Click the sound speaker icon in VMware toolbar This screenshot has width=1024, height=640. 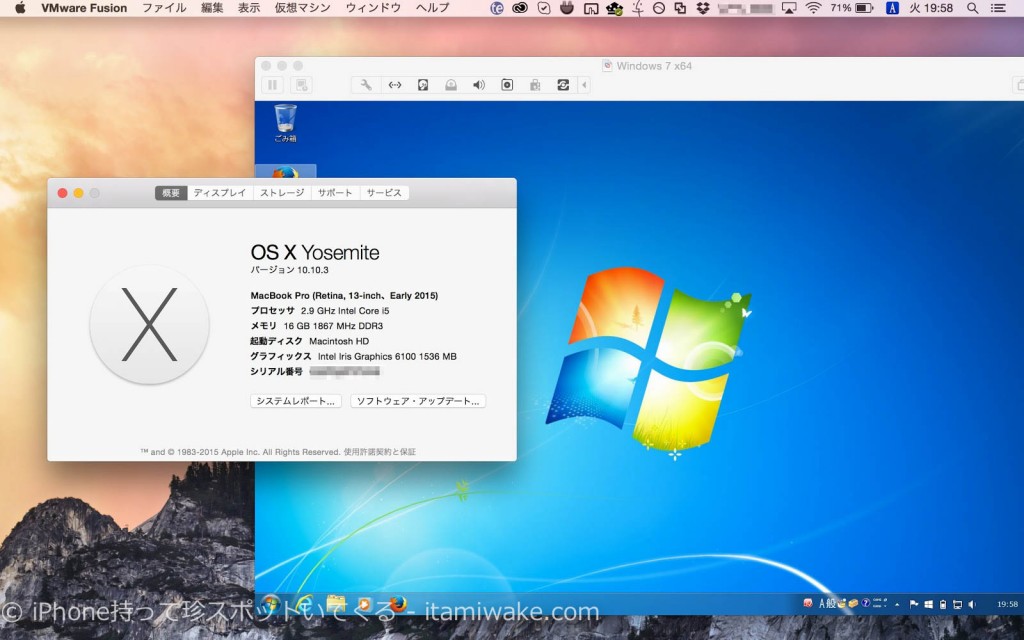click(x=479, y=85)
